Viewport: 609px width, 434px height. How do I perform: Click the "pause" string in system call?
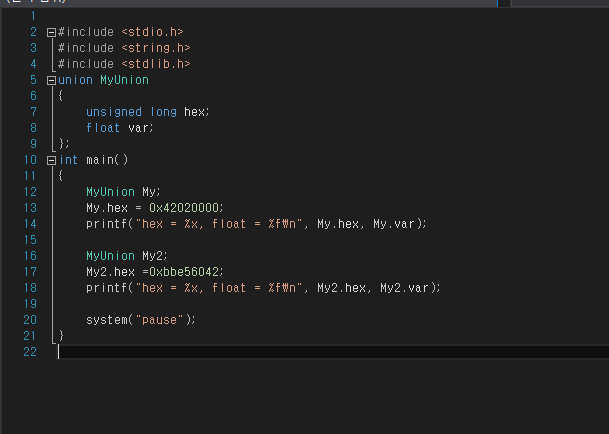(159, 320)
